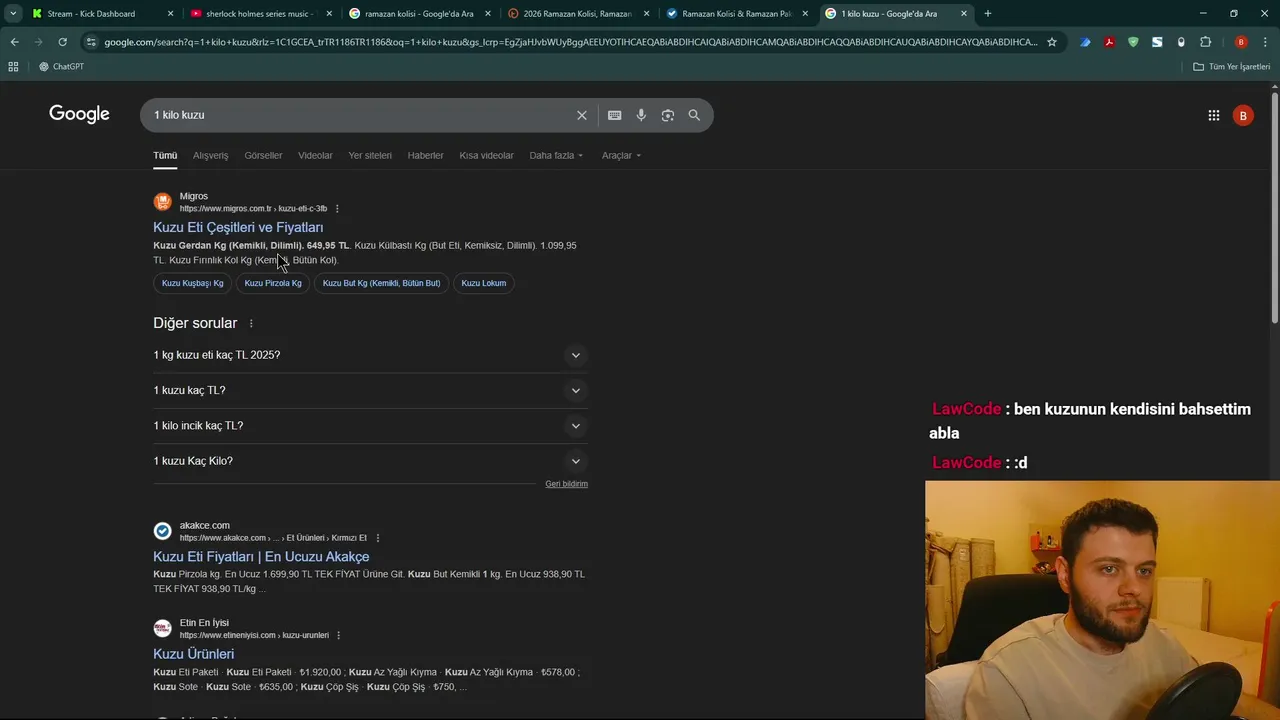This screenshot has width=1280, height=720.
Task: Click the Kuzu Pirzola Kg chip
Action: (x=273, y=283)
